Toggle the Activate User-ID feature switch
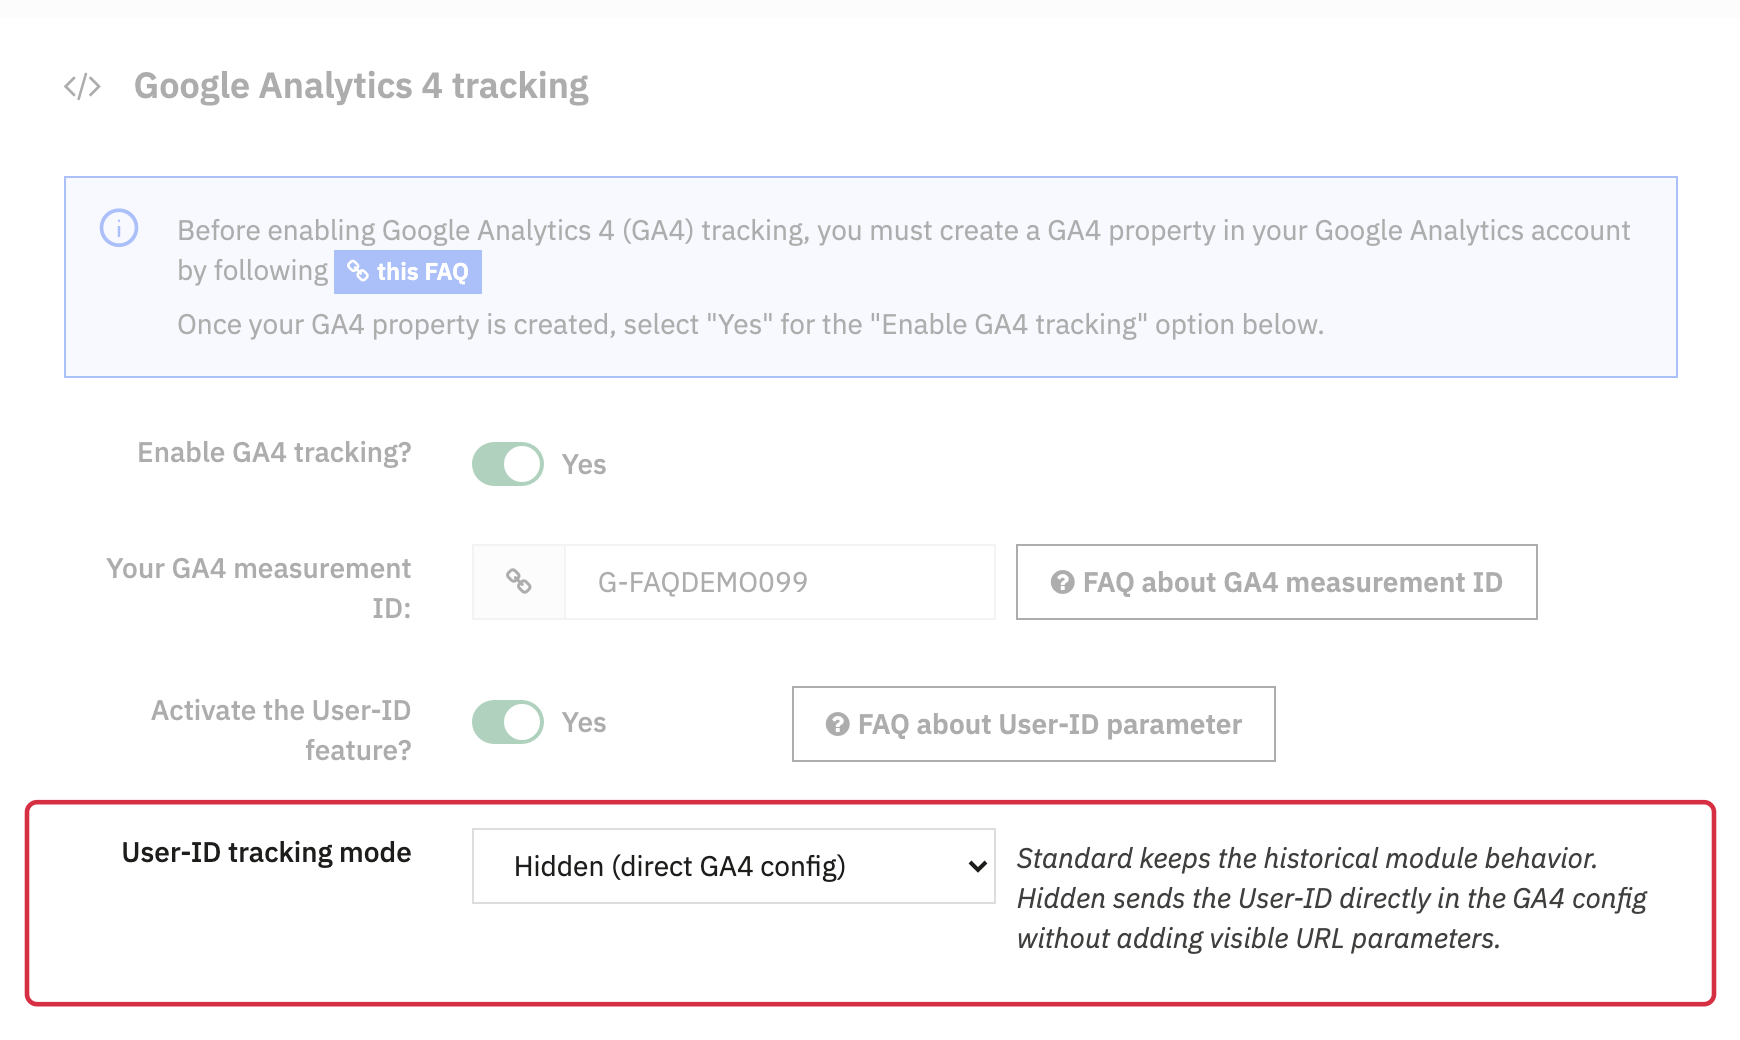Image resolution: width=1740 pixels, height=1040 pixels. pos(508,722)
